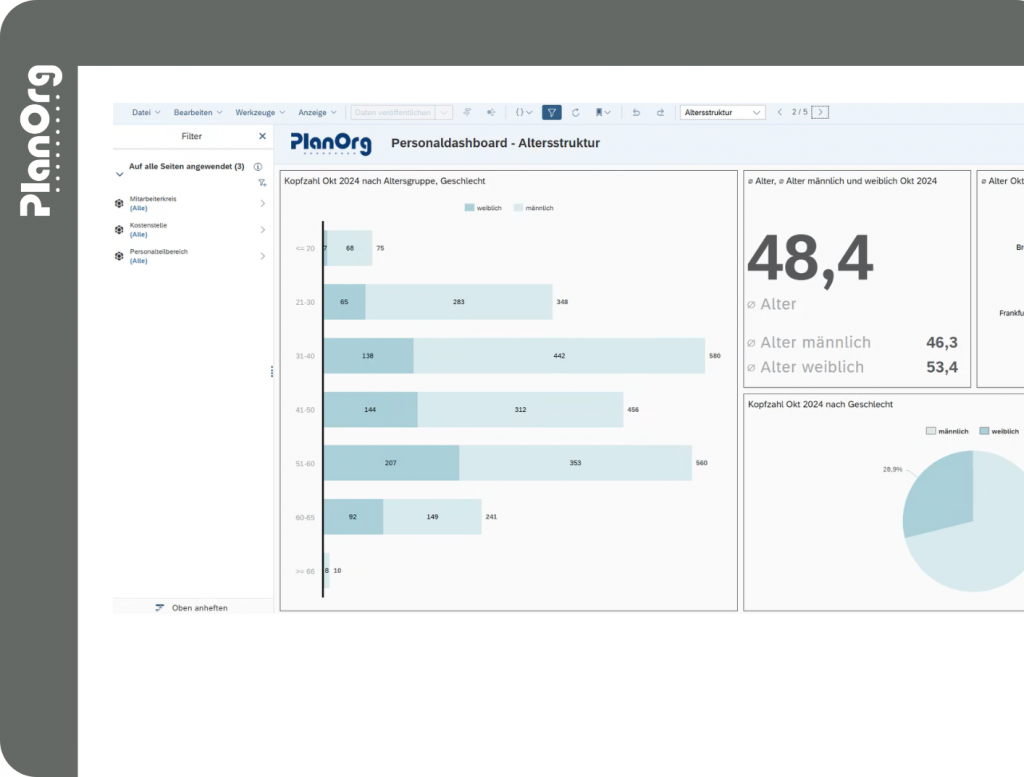The width and height of the screenshot is (1024, 777).
Task: Click the Mitarbeiterkreis dimension cube icon
Action: (119, 204)
